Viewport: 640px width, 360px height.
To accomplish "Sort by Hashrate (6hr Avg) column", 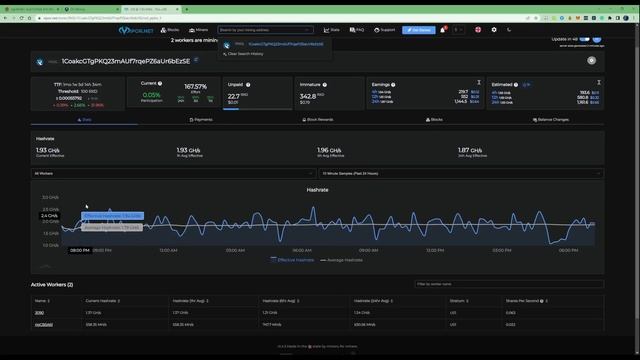I will (x=281, y=301).
